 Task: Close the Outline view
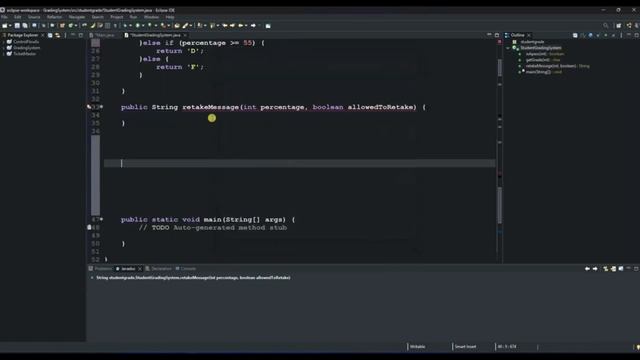pyautogui.click(x=529, y=35)
